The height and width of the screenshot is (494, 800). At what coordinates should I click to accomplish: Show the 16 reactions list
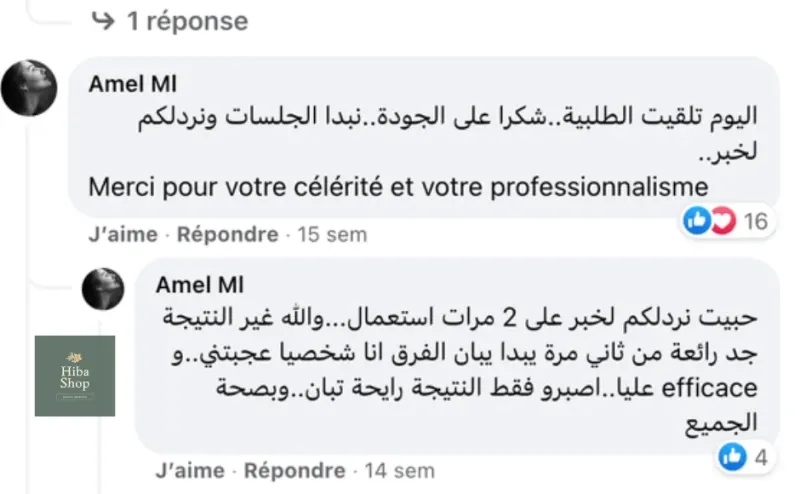pyautogui.click(x=757, y=221)
